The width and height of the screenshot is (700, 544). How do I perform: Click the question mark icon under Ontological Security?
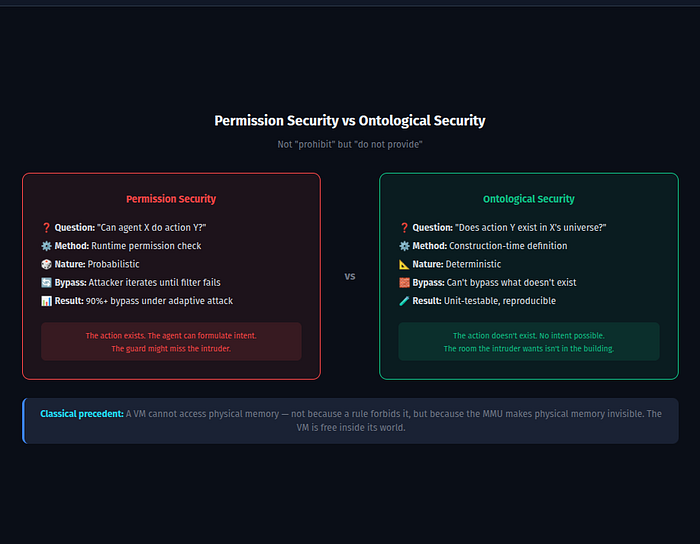coord(404,228)
